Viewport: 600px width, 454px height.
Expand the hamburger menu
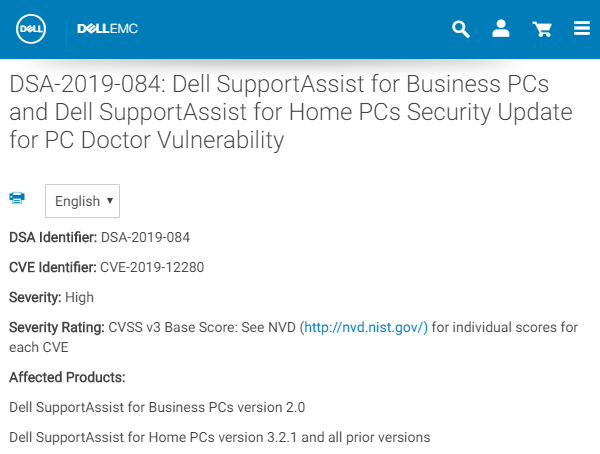pos(582,29)
